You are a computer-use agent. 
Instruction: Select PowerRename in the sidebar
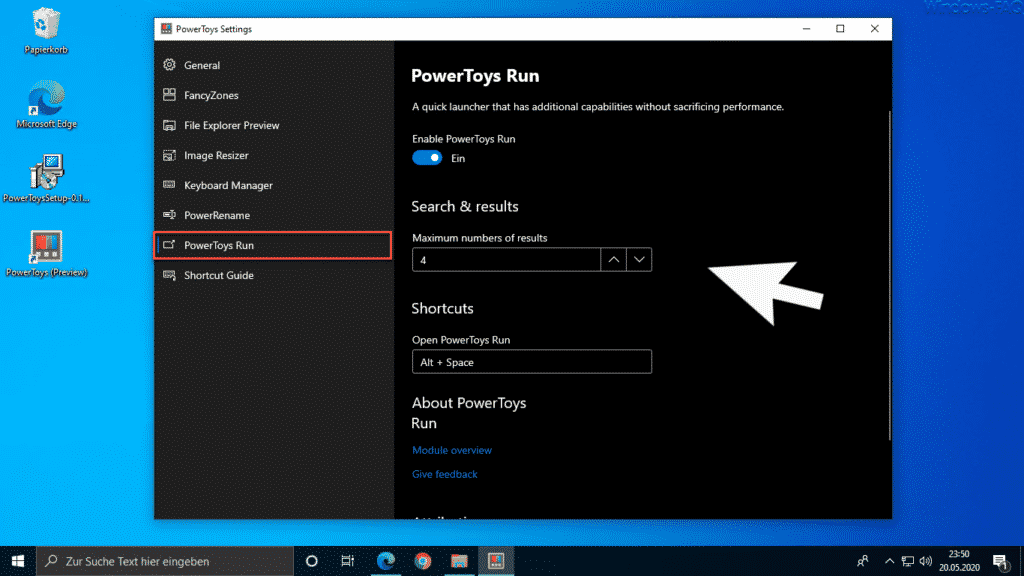[274, 216]
